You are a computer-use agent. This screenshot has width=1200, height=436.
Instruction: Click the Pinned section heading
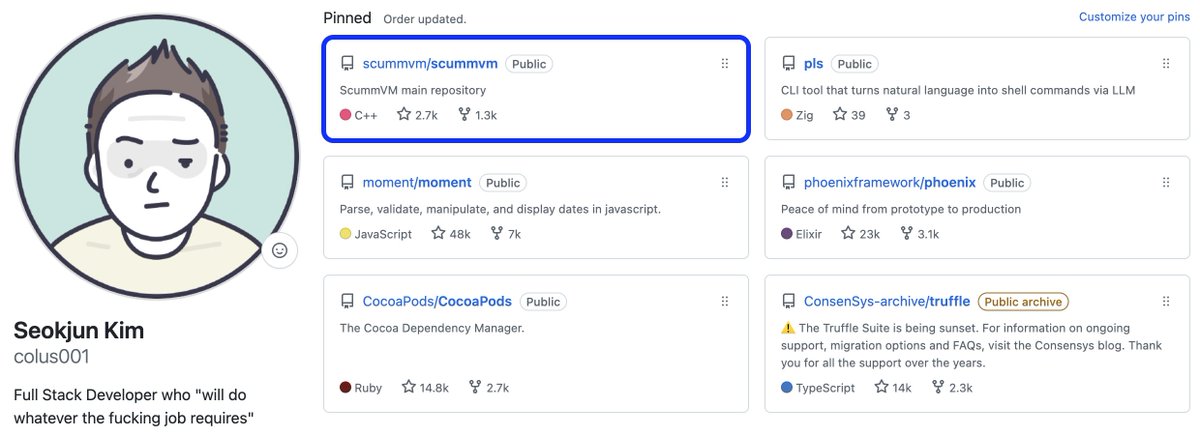347,17
